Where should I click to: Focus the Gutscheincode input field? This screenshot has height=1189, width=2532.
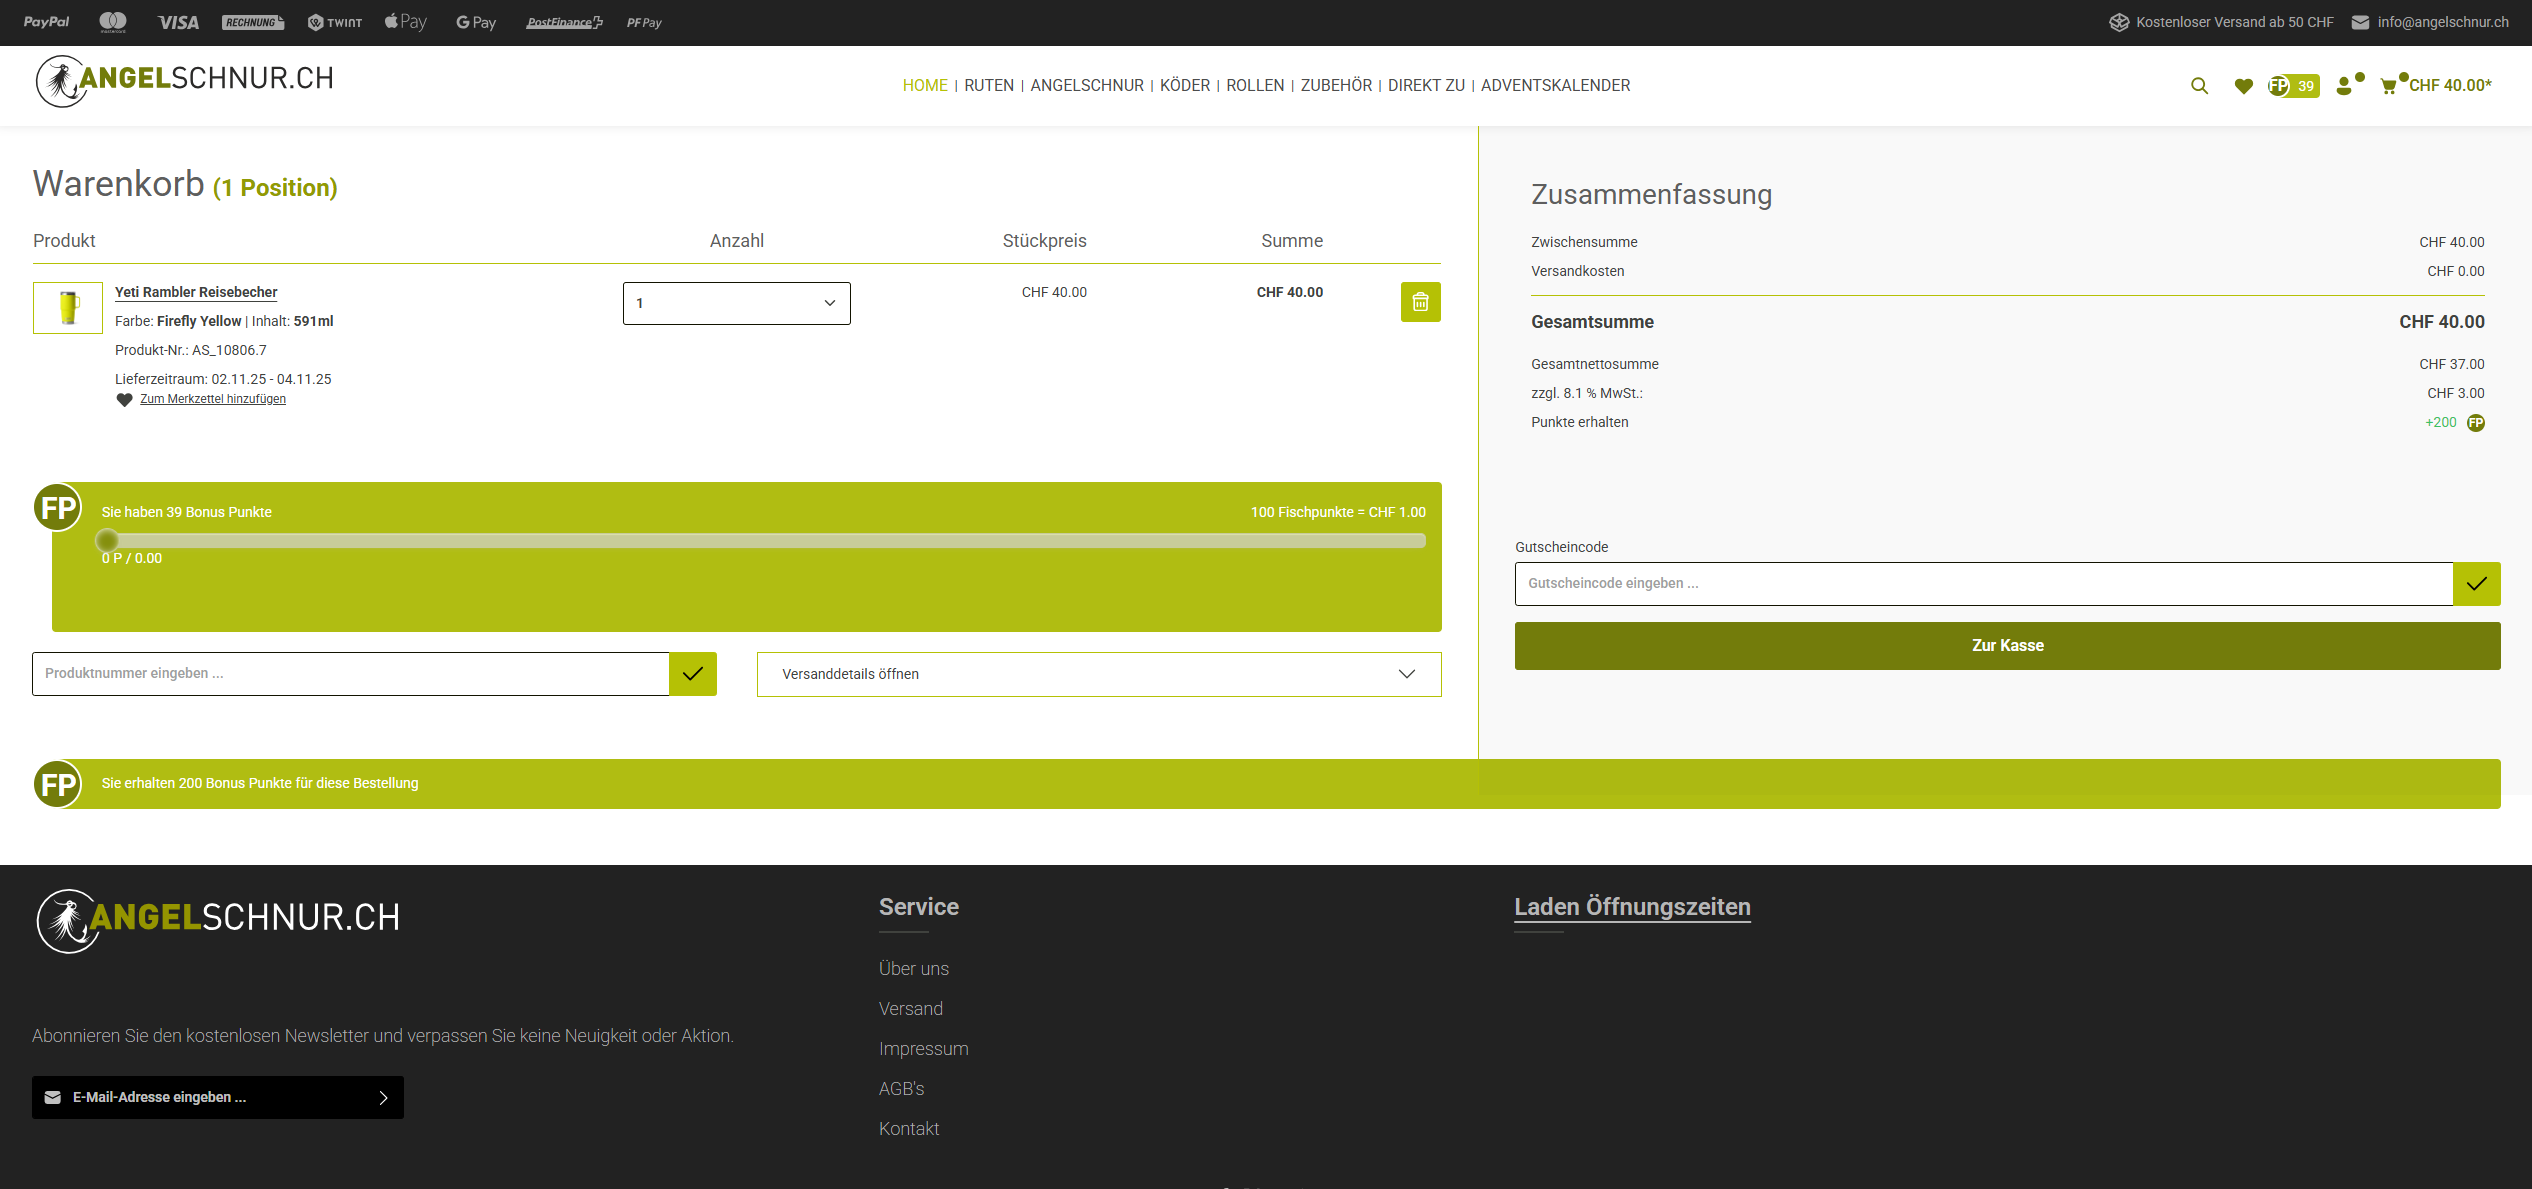click(x=1983, y=584)
